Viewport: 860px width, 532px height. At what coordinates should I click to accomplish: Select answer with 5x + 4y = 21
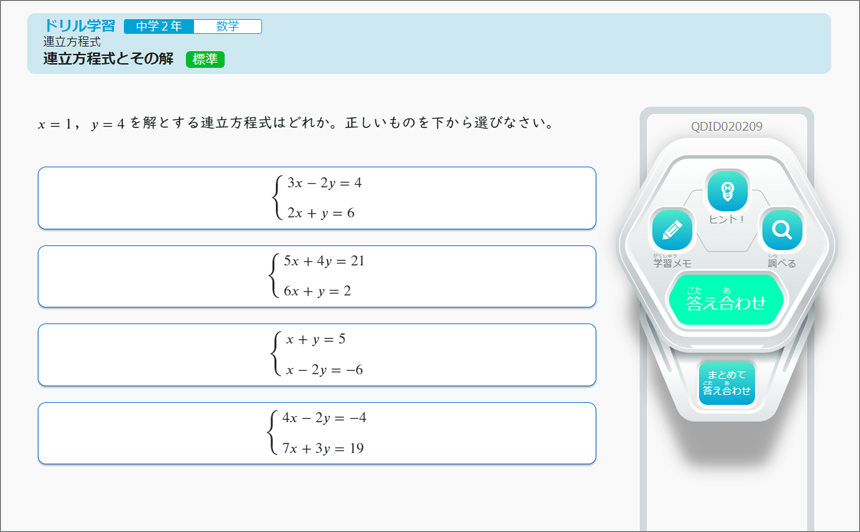[x=317, y=276]
